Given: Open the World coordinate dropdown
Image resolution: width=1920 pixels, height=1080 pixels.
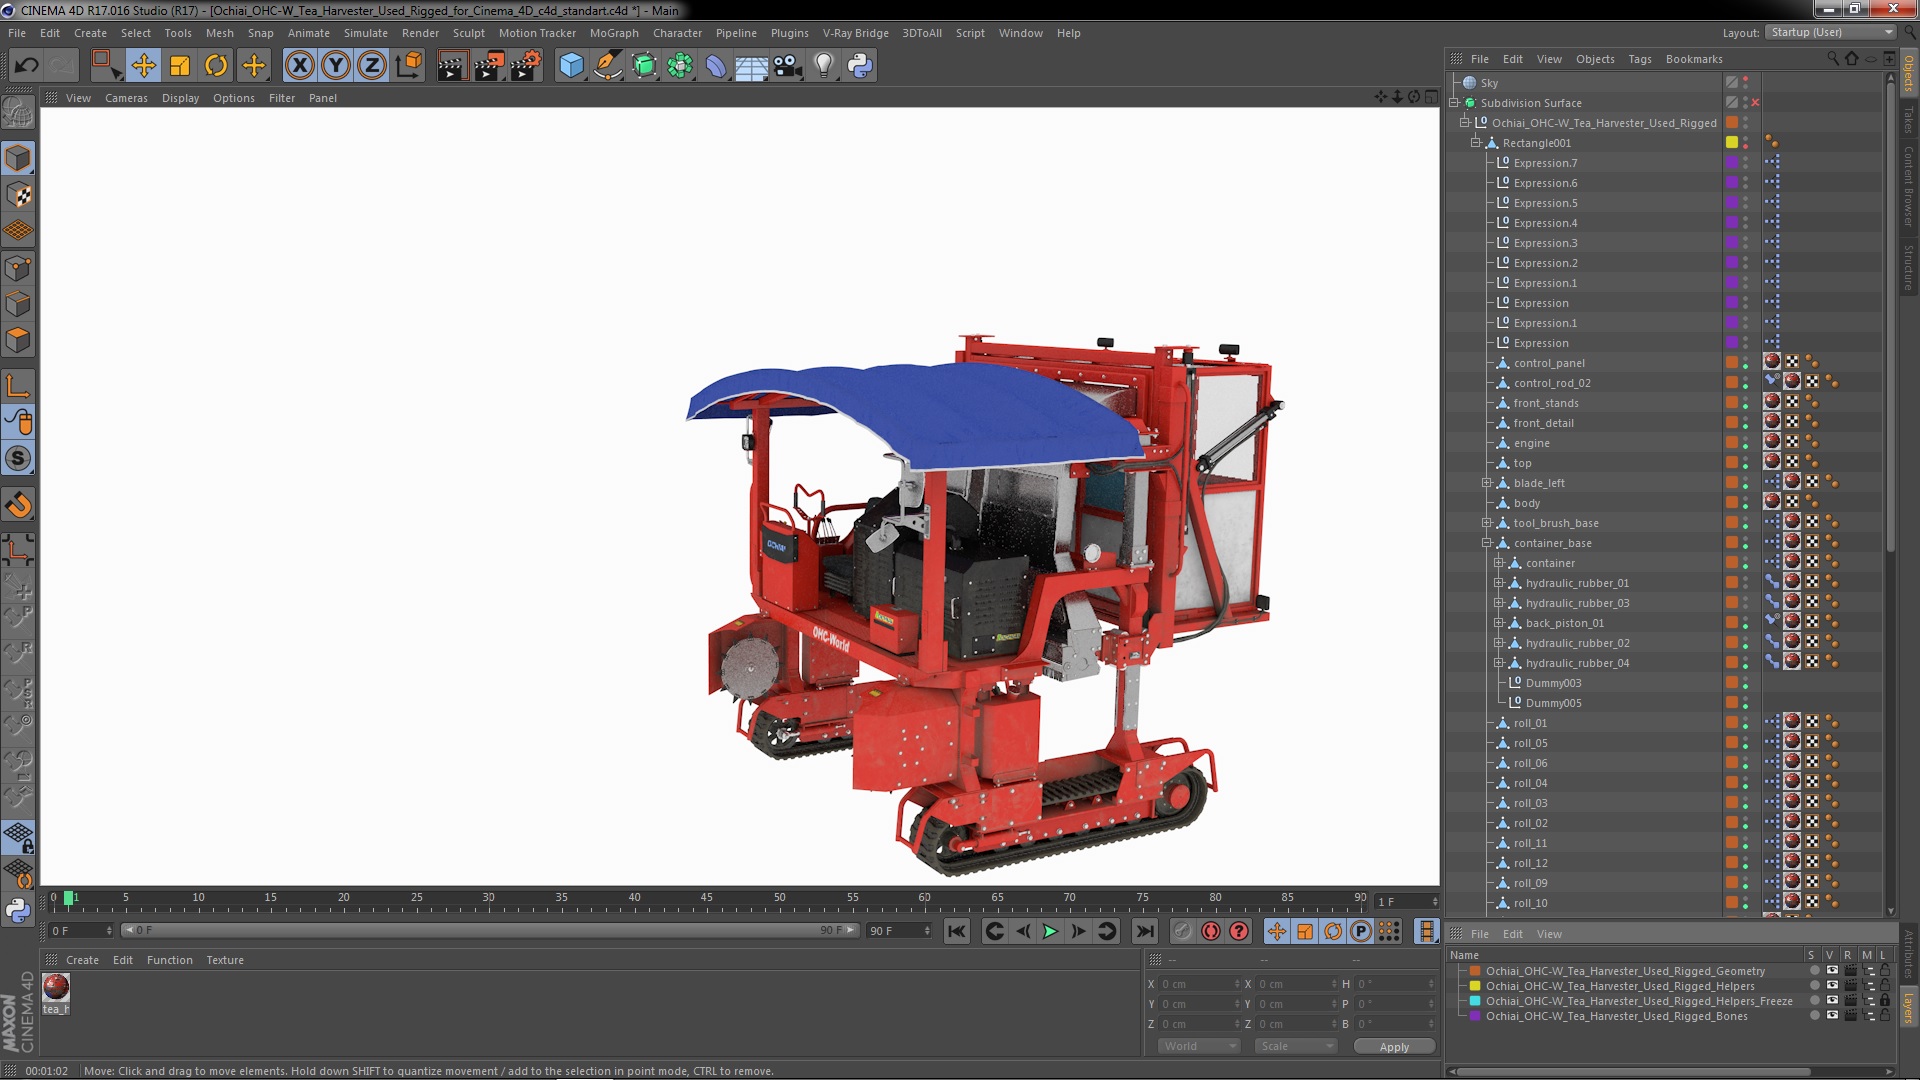Looking at the screenshot, I should pyautogui.click(x=1198, y=1046).
